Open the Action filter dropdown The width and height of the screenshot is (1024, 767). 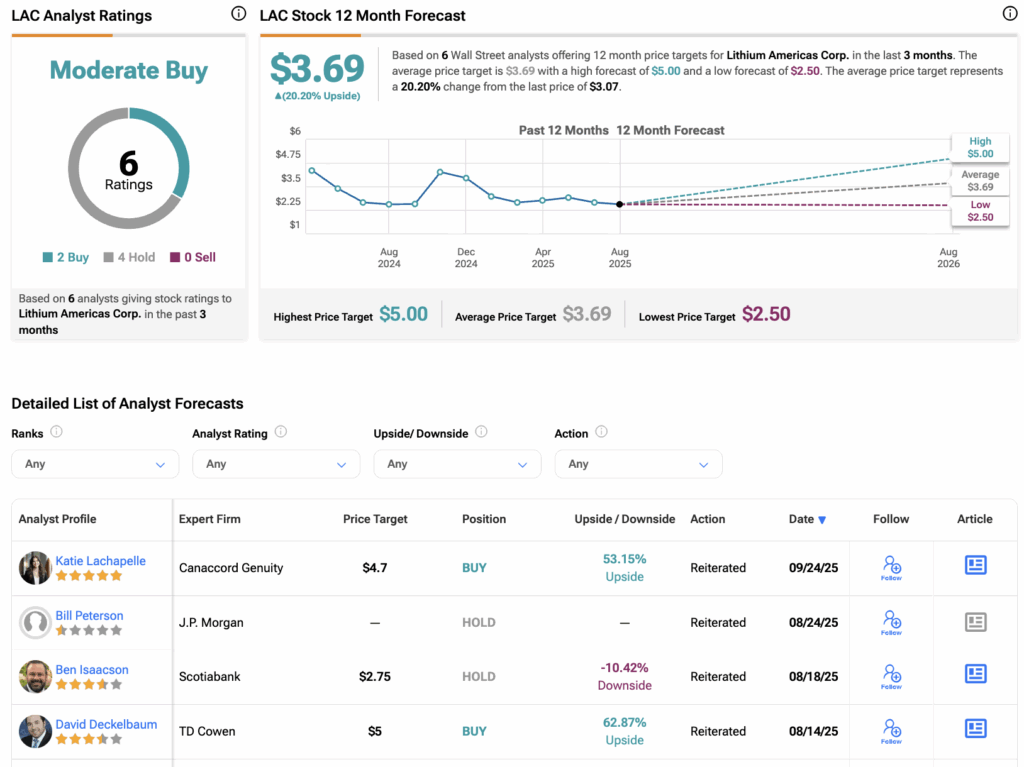(x=639, y=464)
